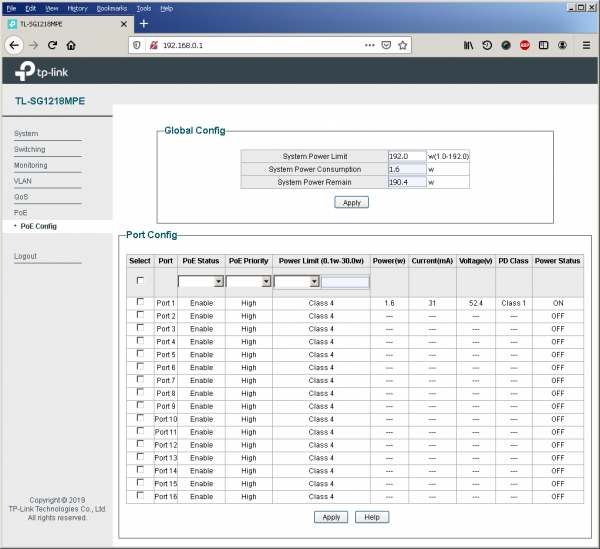Image resolution: width=600 pixels, height=549 pixels.
Task: Click the System Power Limit input field
Action: (x=406, y=156)
